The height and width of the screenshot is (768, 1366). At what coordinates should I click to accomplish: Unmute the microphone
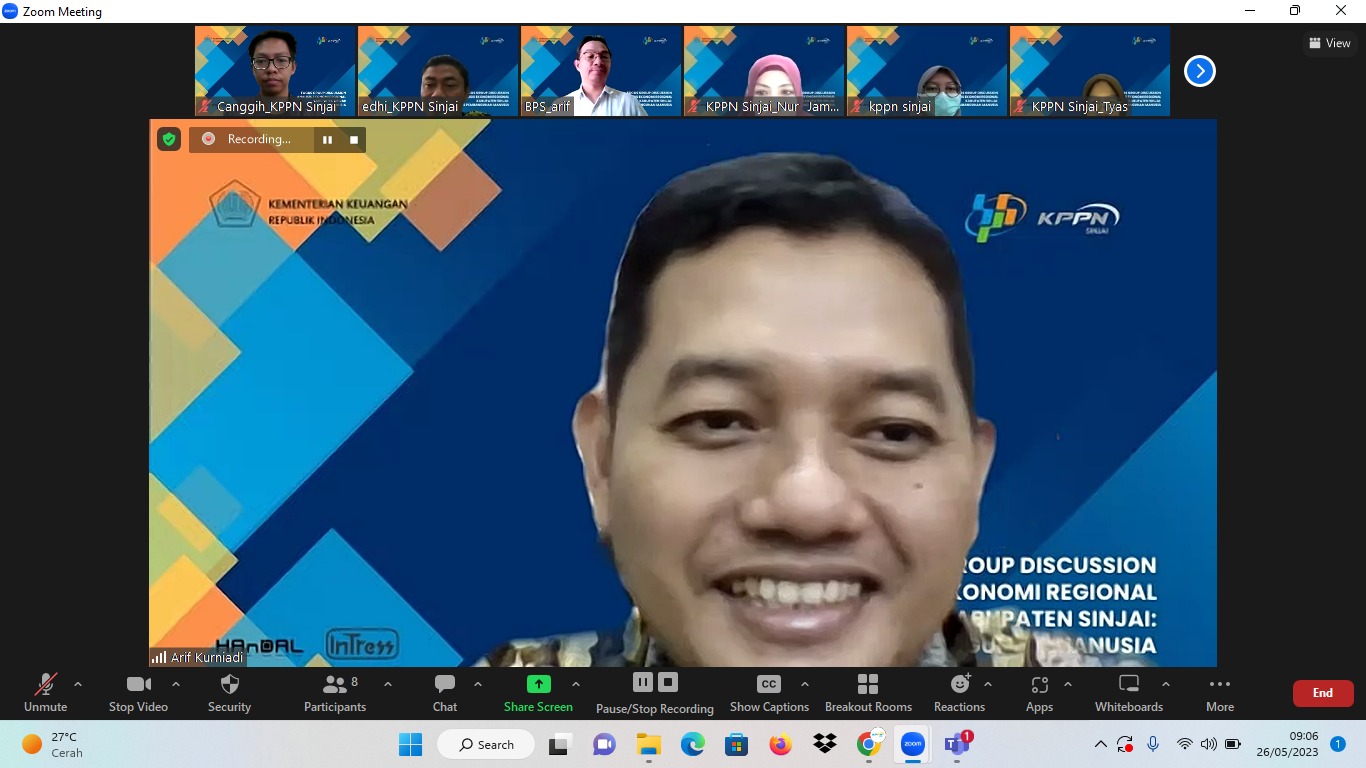pos(46,692)
